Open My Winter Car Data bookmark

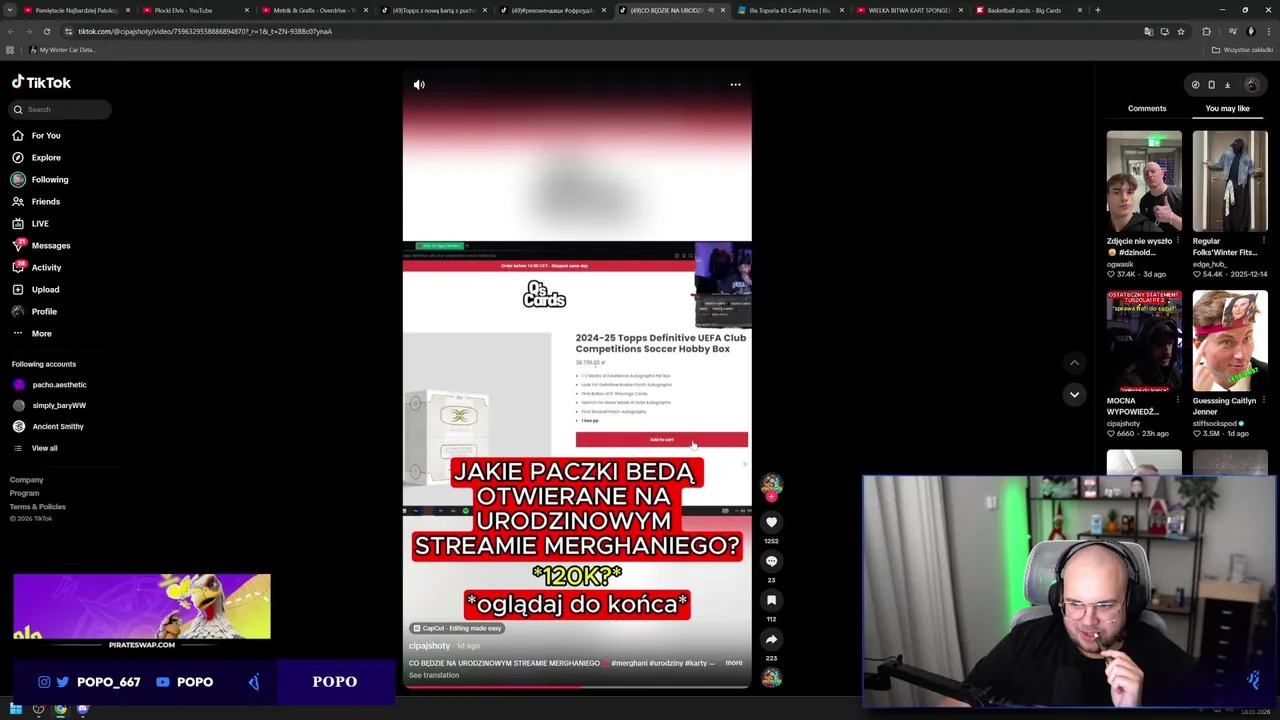click(x=62, y=50)
